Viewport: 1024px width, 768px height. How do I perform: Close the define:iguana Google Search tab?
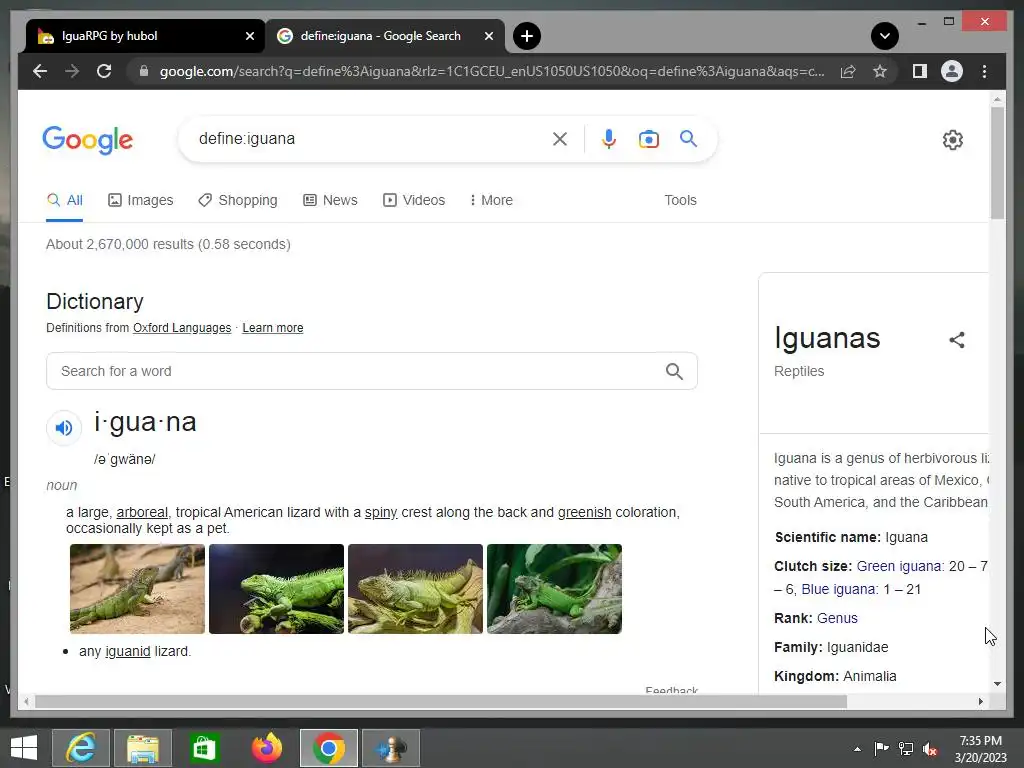[488, 36]
